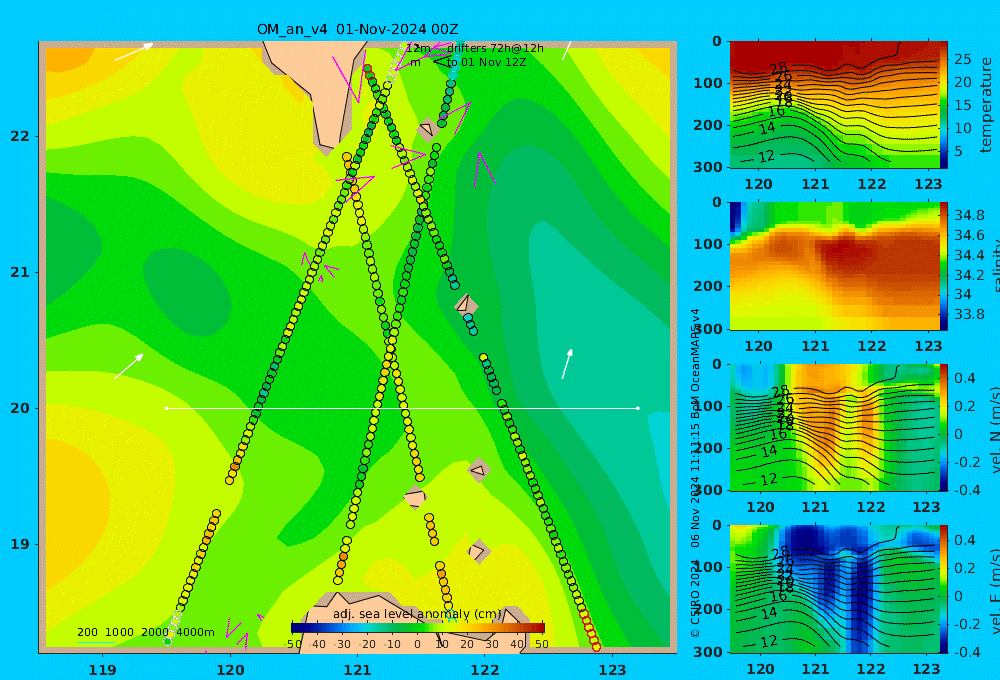Viewport: 1000px width, 680px height.
Task: Click the '34.2' salinity tick label
Action: click(969, 275)
